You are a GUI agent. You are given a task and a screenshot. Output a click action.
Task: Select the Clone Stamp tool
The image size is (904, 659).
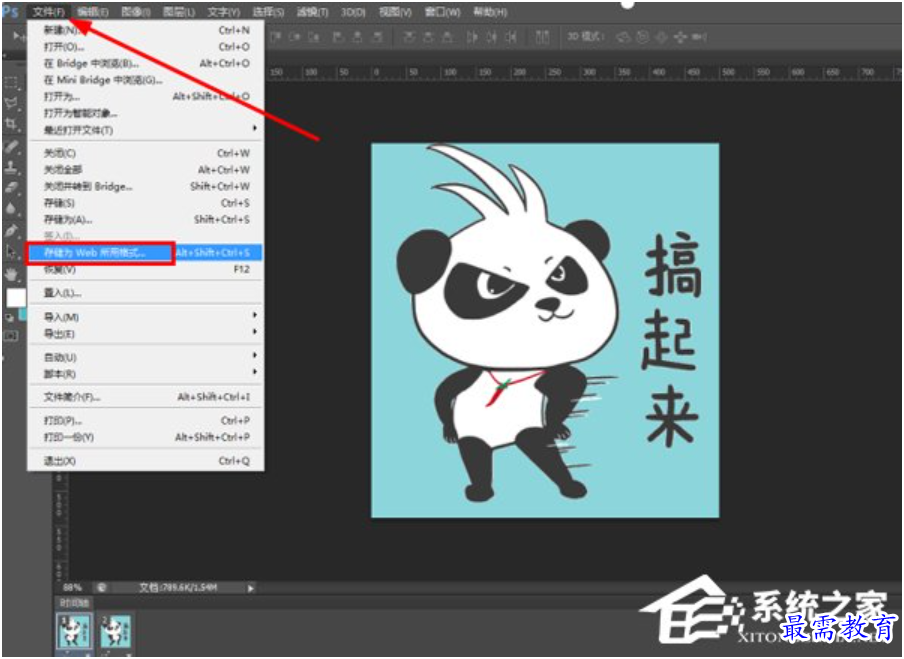pyautogui.click(x=11, y=167)
